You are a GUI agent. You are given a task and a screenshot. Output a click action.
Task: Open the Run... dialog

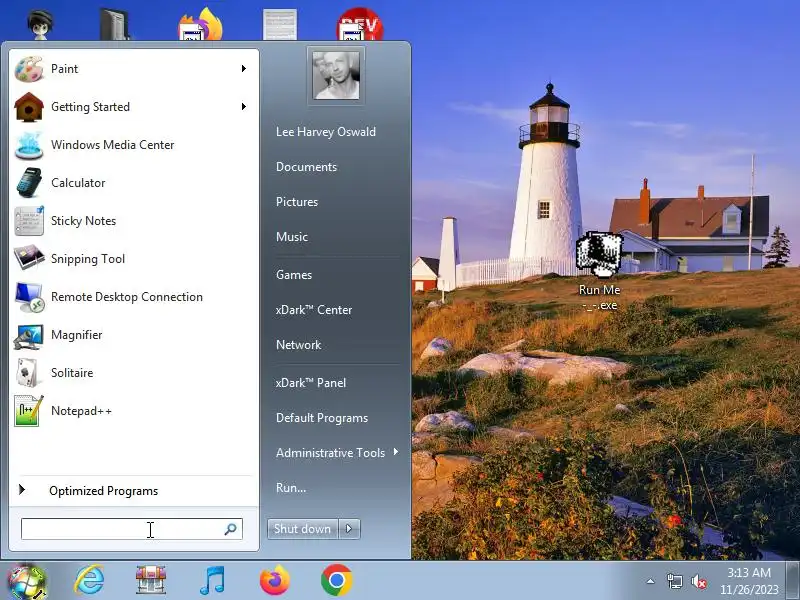pos(291,488)
